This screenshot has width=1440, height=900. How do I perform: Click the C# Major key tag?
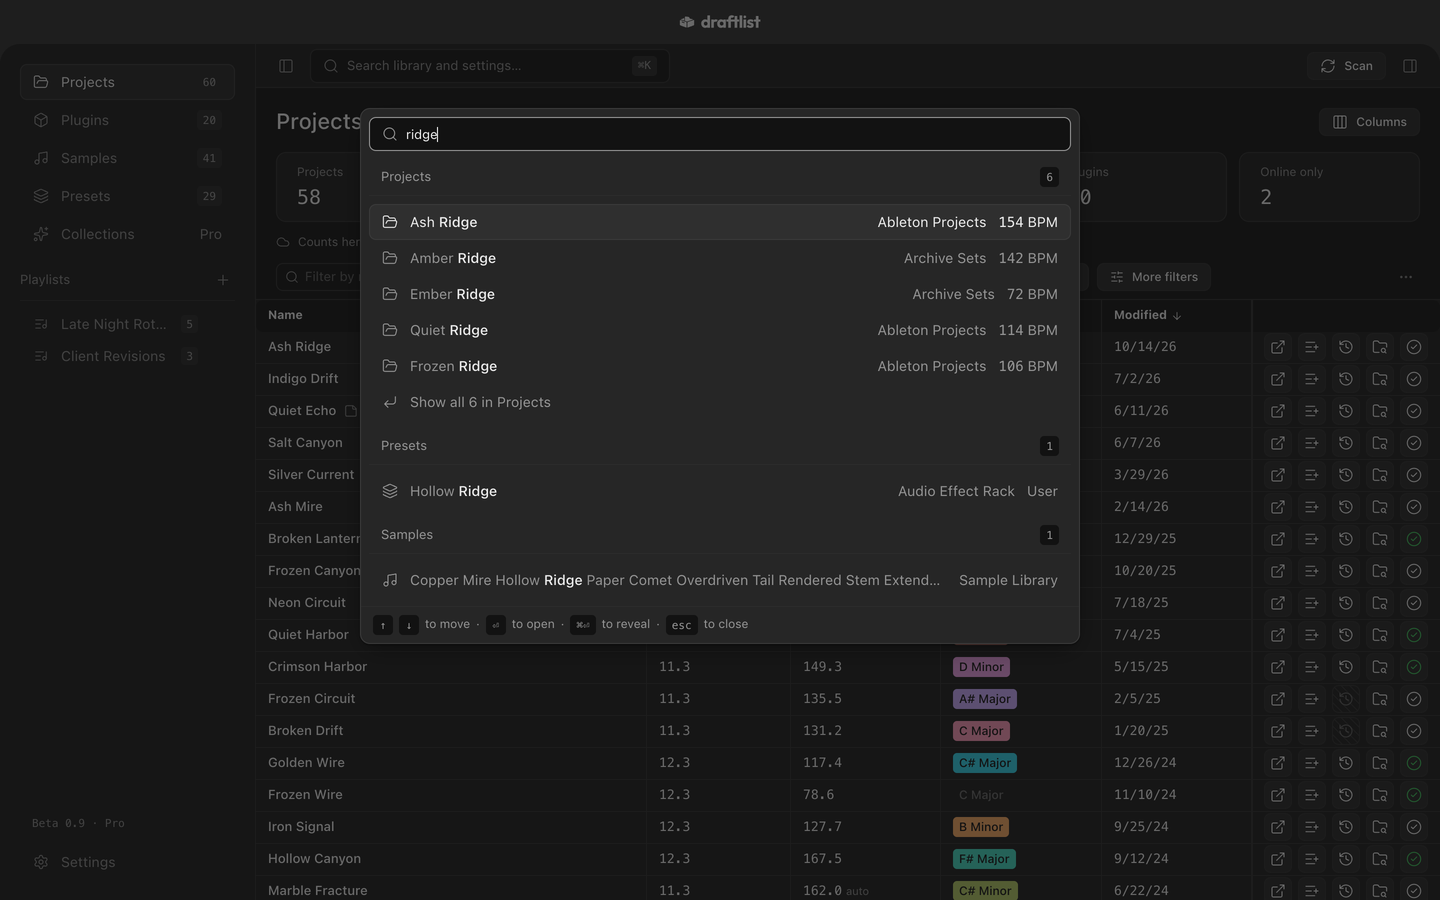985,763
